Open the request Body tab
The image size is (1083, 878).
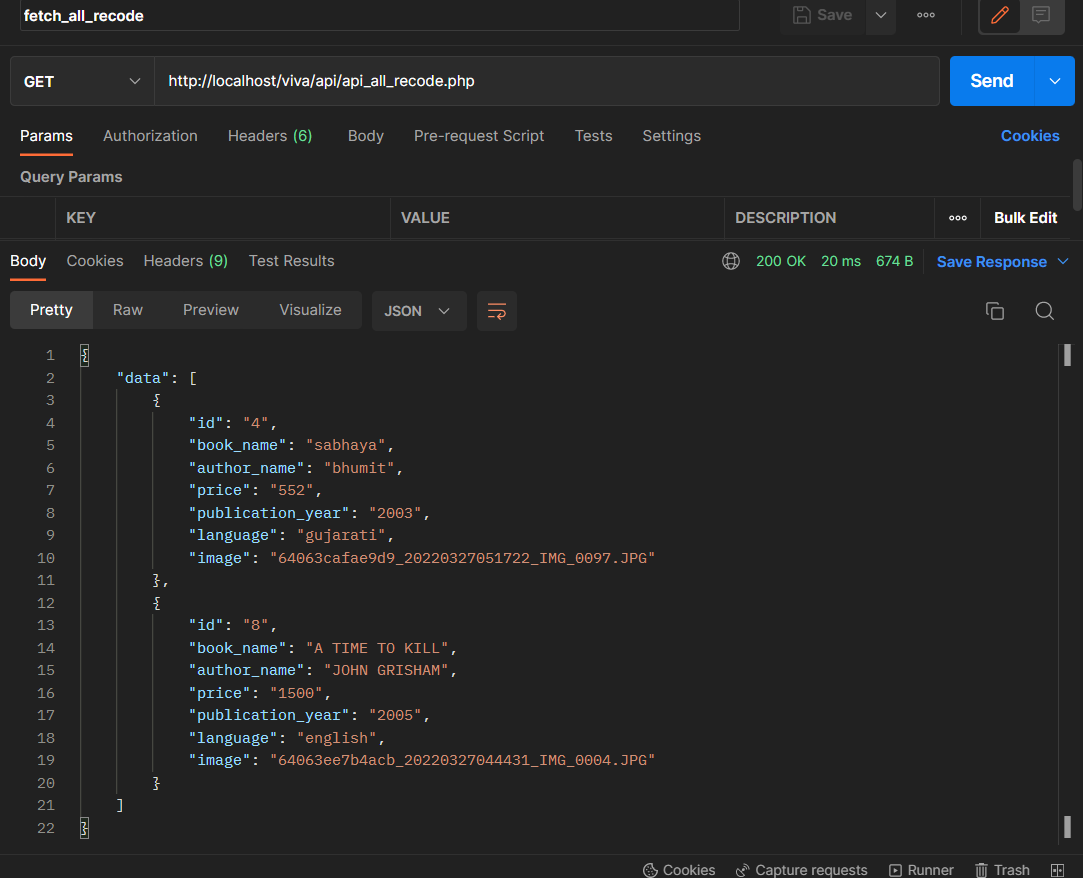pyautogui.click(x=365, y=136)
